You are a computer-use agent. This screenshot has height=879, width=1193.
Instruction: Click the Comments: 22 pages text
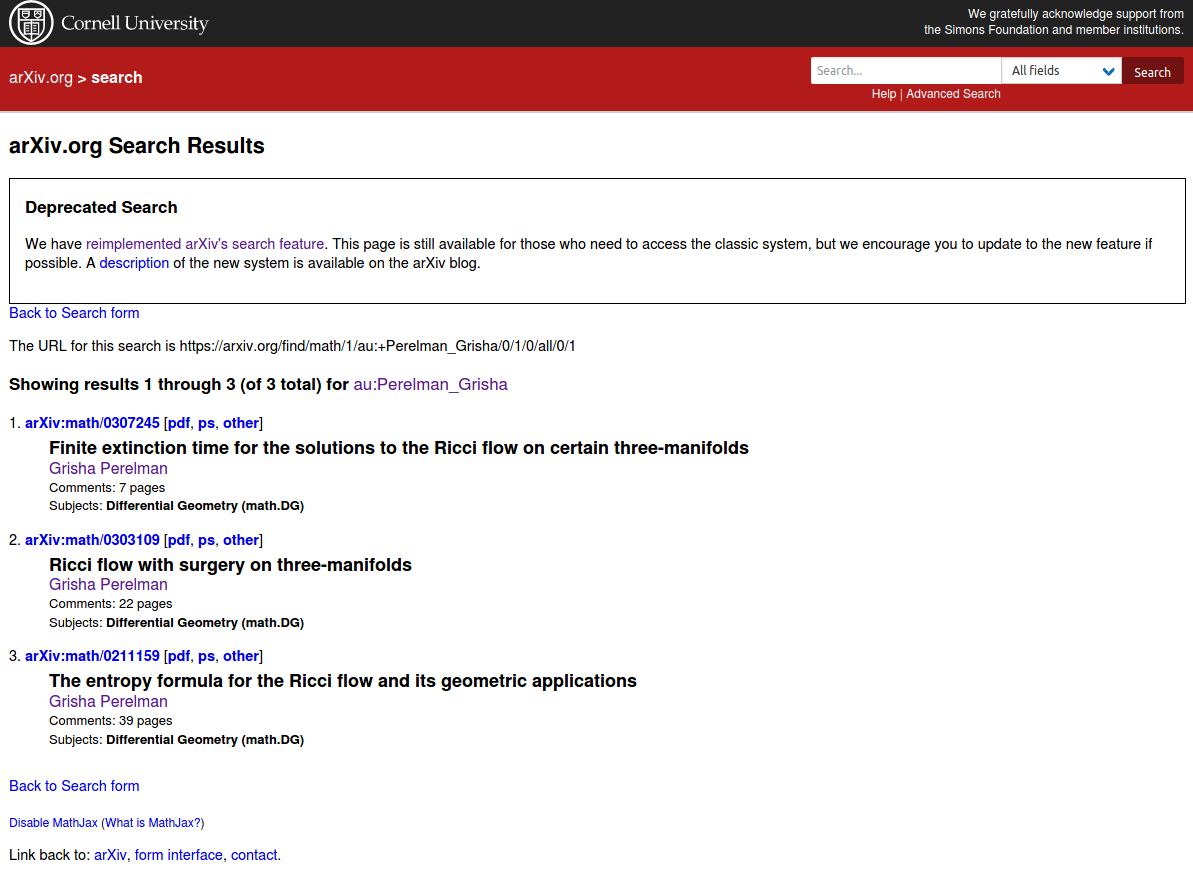point(110,604)
